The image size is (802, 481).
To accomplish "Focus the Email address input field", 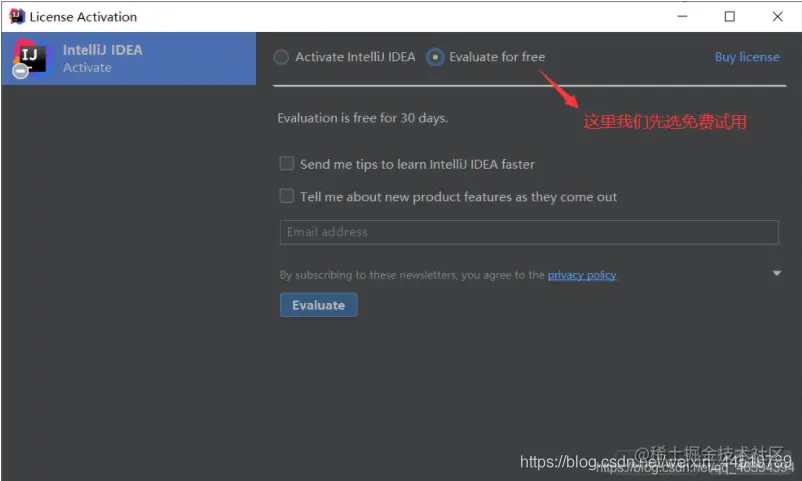I will point(529,232).
